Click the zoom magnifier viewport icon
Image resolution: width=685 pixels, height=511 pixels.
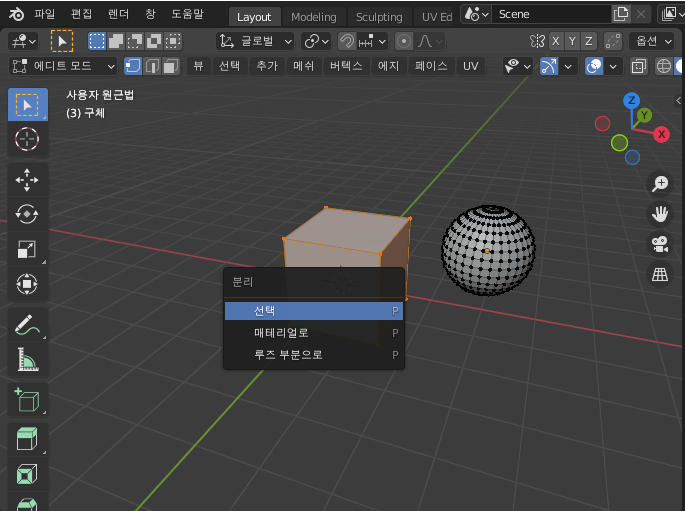click(660, 183)
